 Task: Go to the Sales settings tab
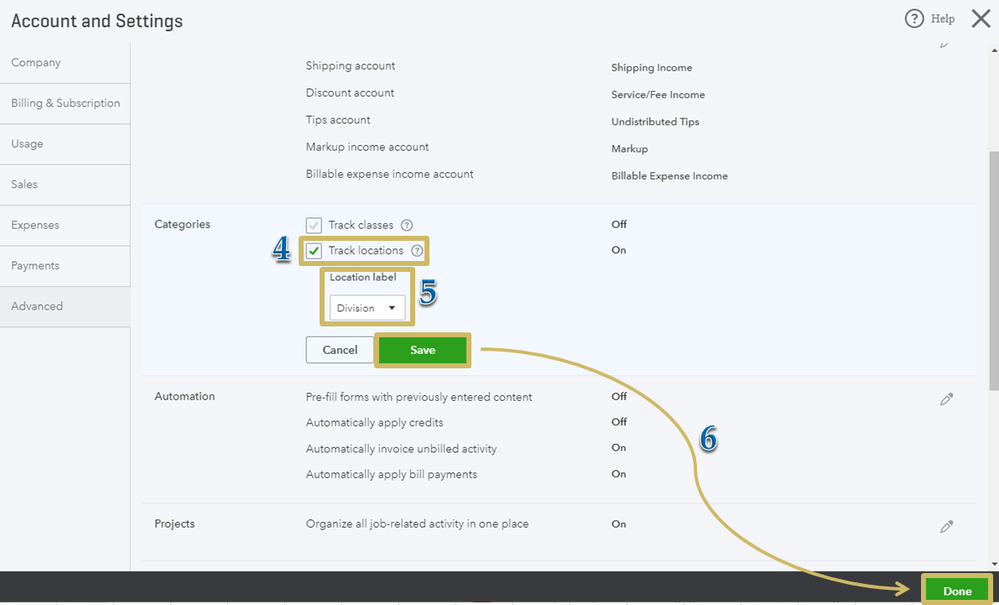[24, 185]
